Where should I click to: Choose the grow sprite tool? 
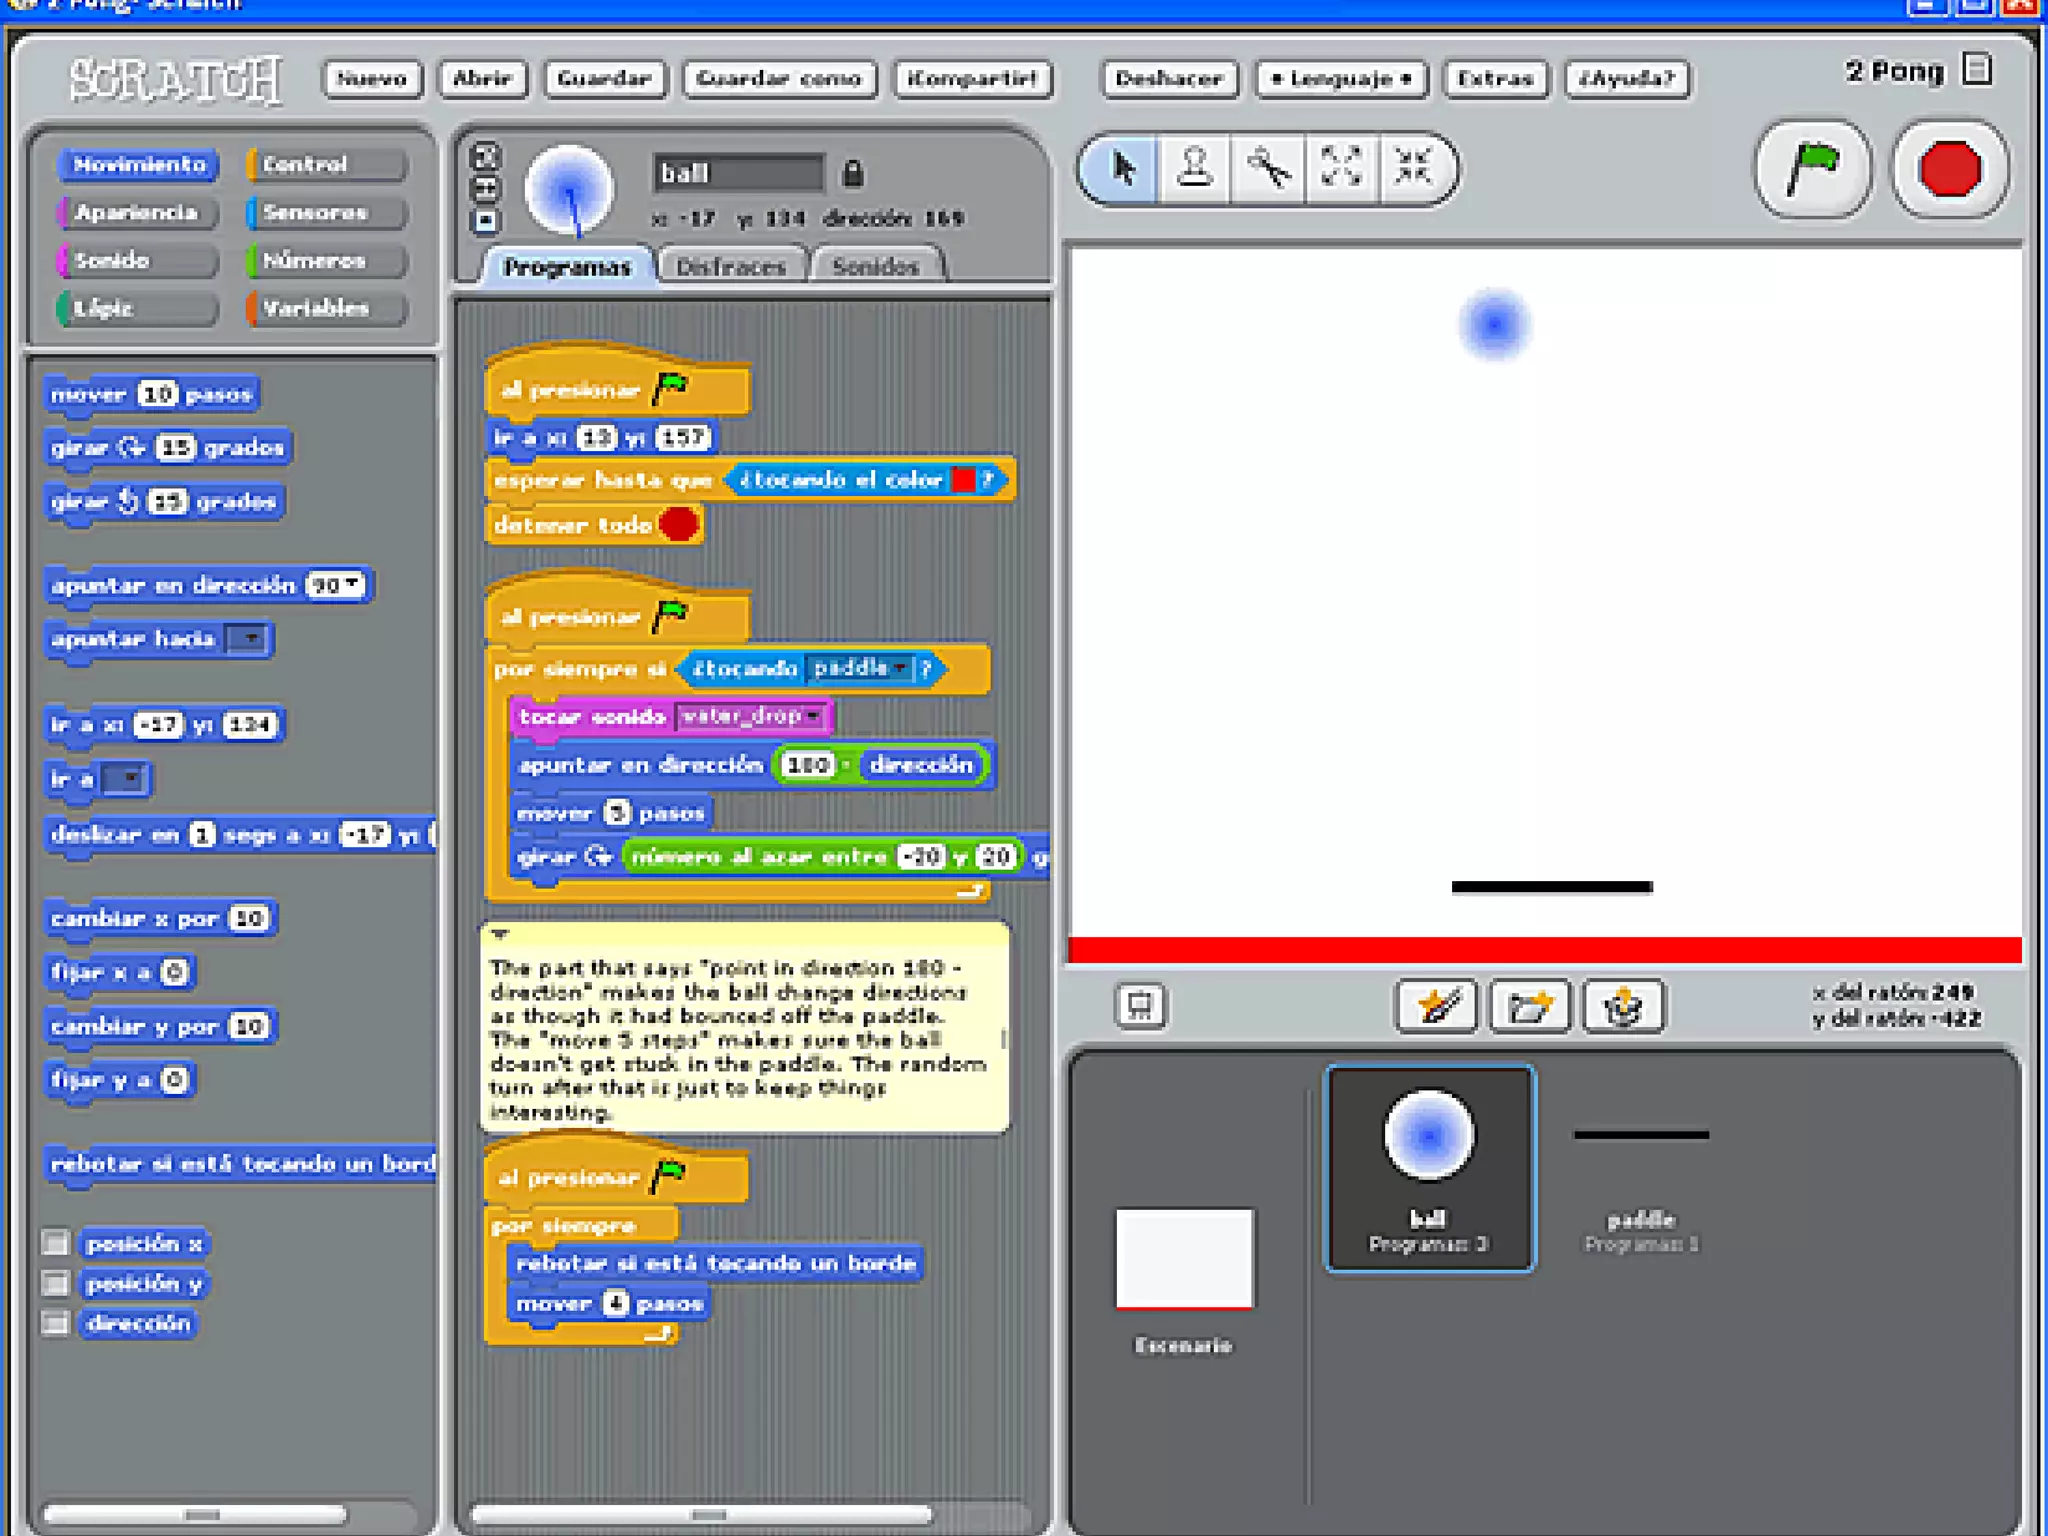pos(1340,168)
